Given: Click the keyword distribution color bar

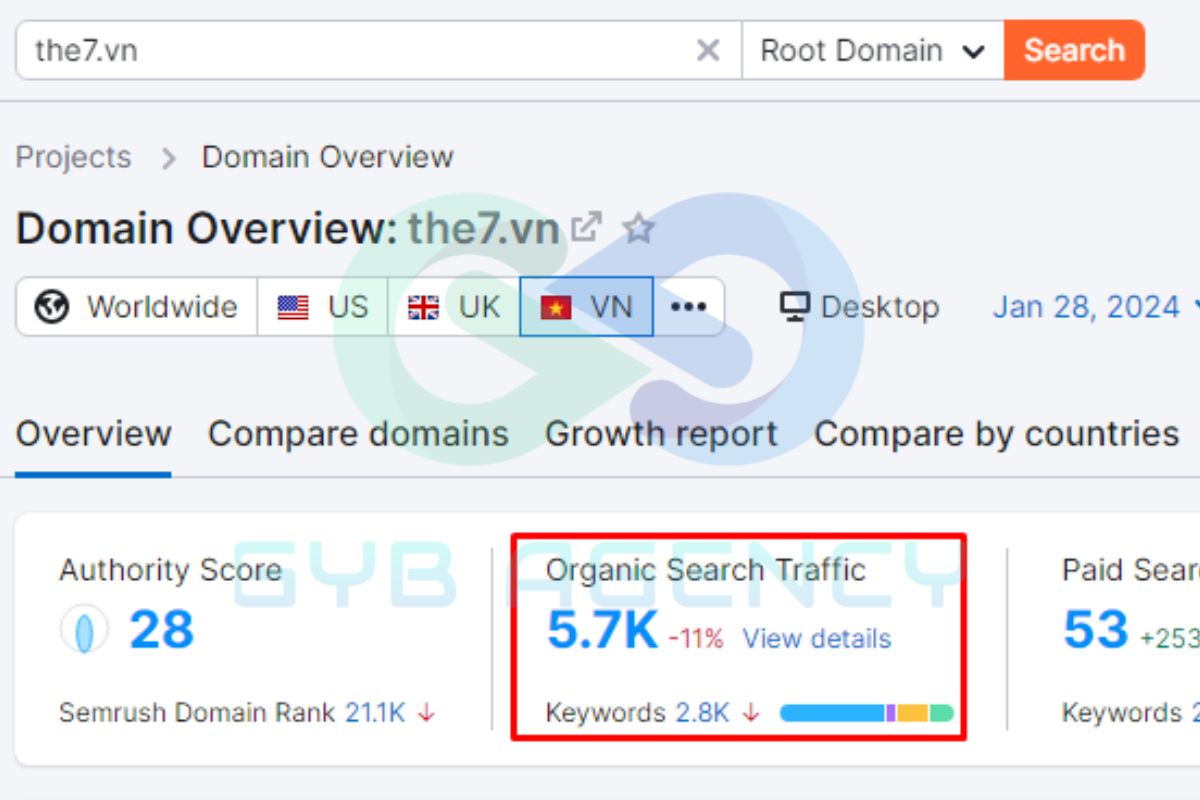Looking at the screenshot, I should pos(866,713).
